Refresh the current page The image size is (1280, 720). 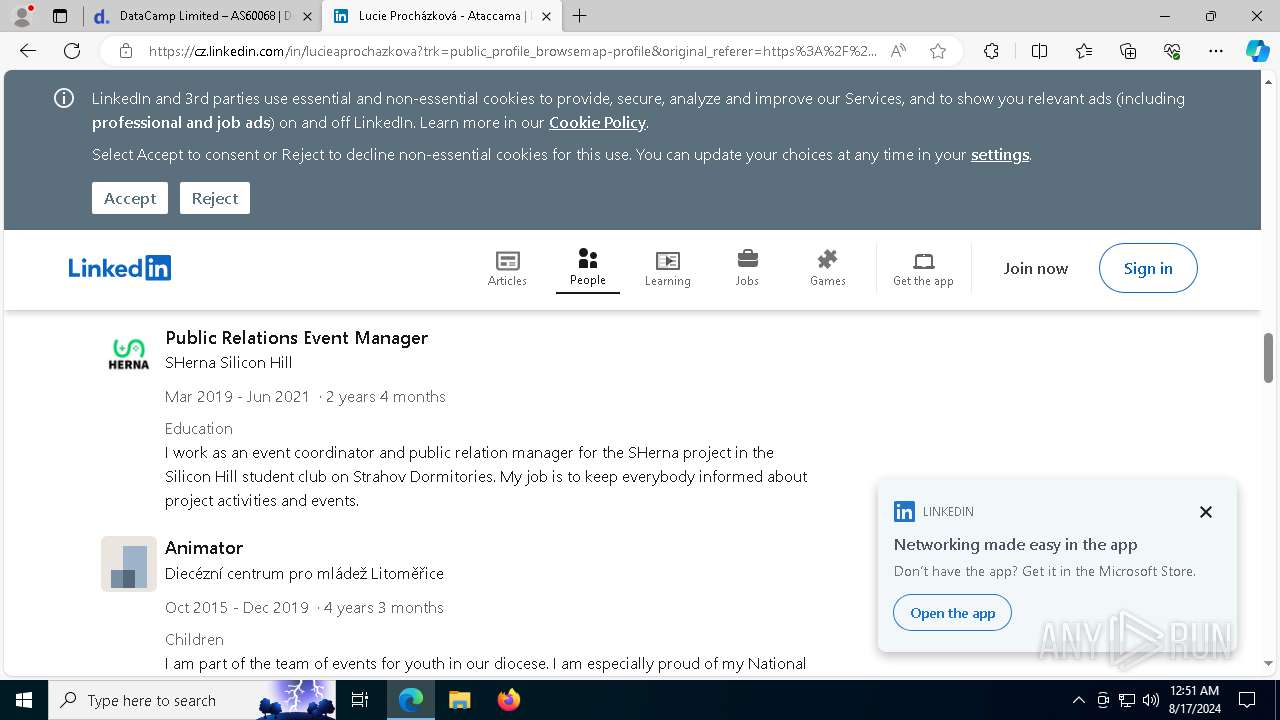(72, 51)
